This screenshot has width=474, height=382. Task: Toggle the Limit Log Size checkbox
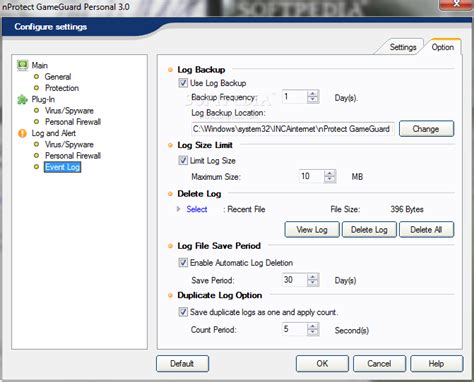click(x=183, y=160)
